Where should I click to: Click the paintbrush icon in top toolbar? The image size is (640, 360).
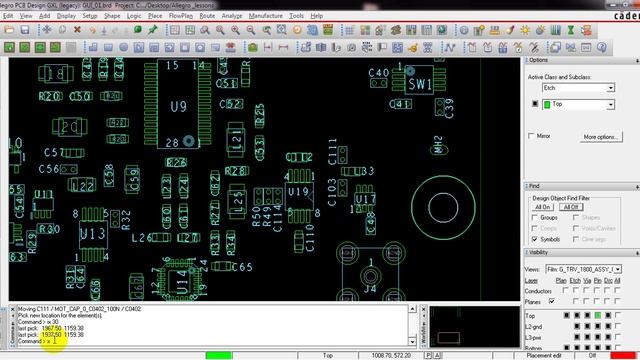click(510, 30)
